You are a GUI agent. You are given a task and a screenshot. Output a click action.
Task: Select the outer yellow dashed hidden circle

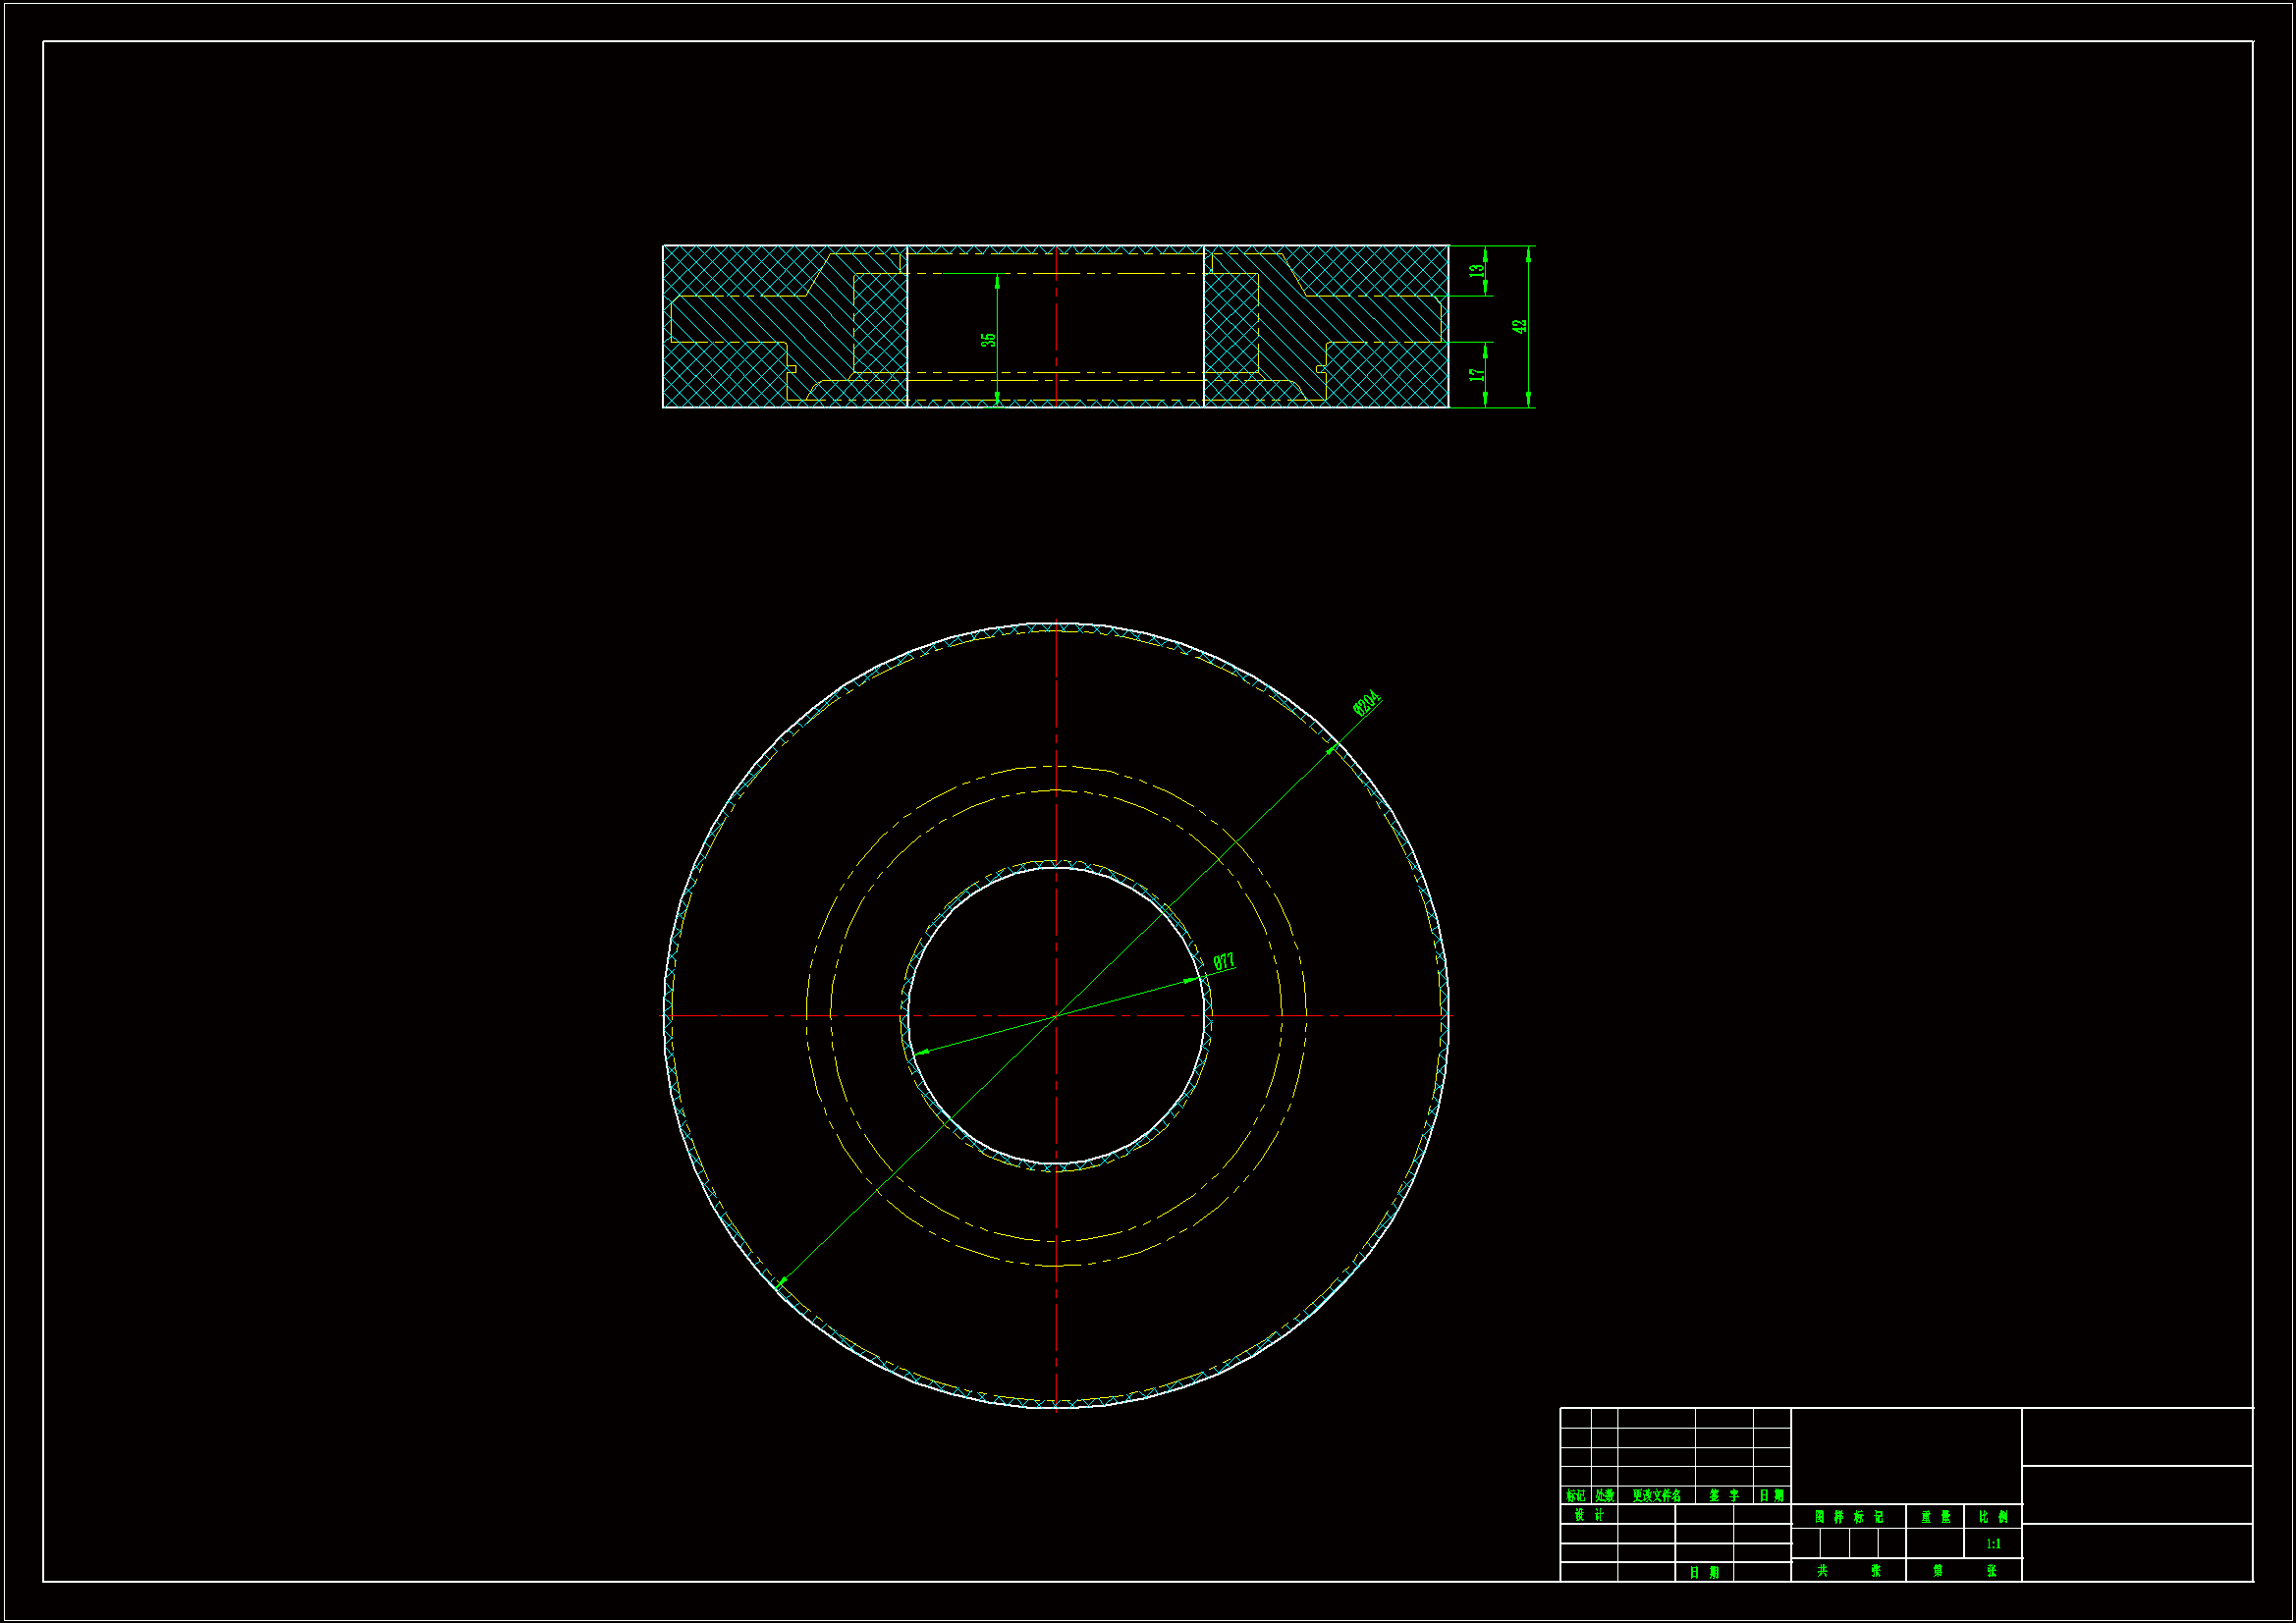[880, 840]
